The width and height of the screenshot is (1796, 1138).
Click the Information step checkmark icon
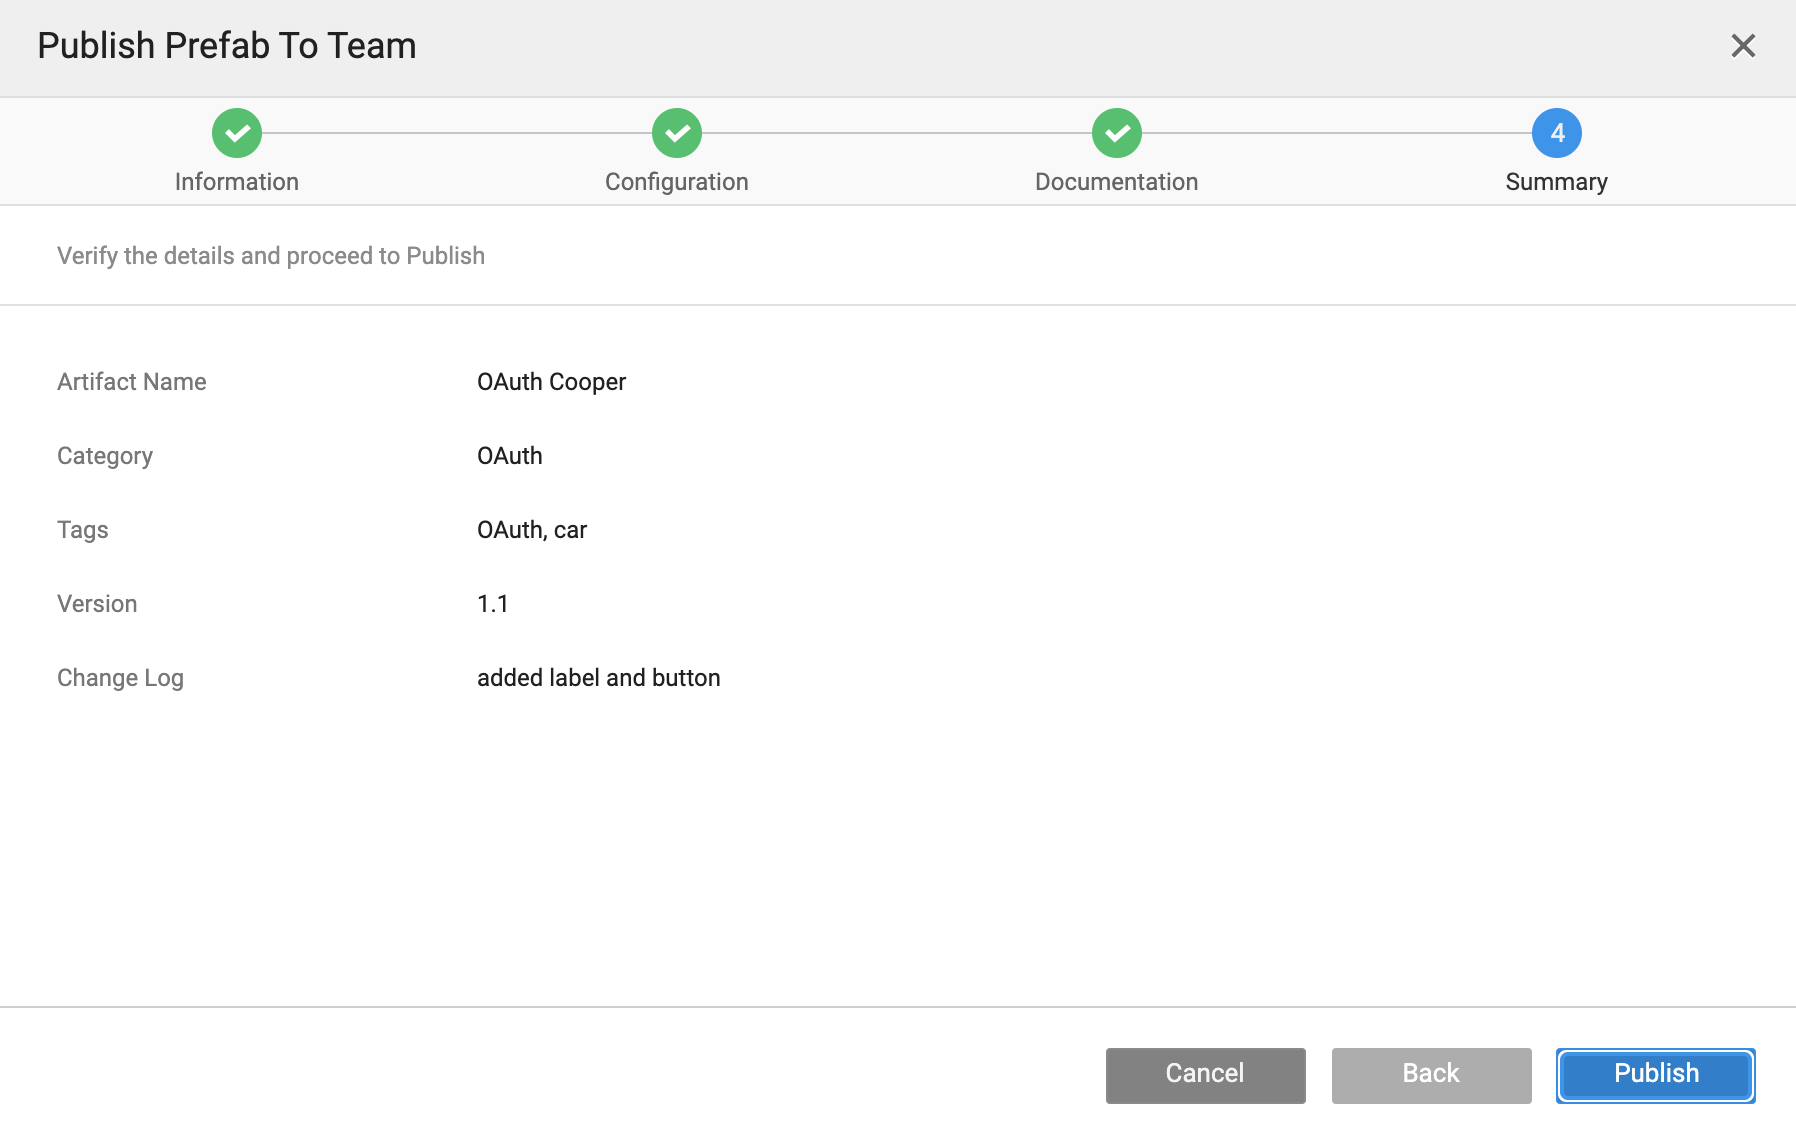coord(237,133)
